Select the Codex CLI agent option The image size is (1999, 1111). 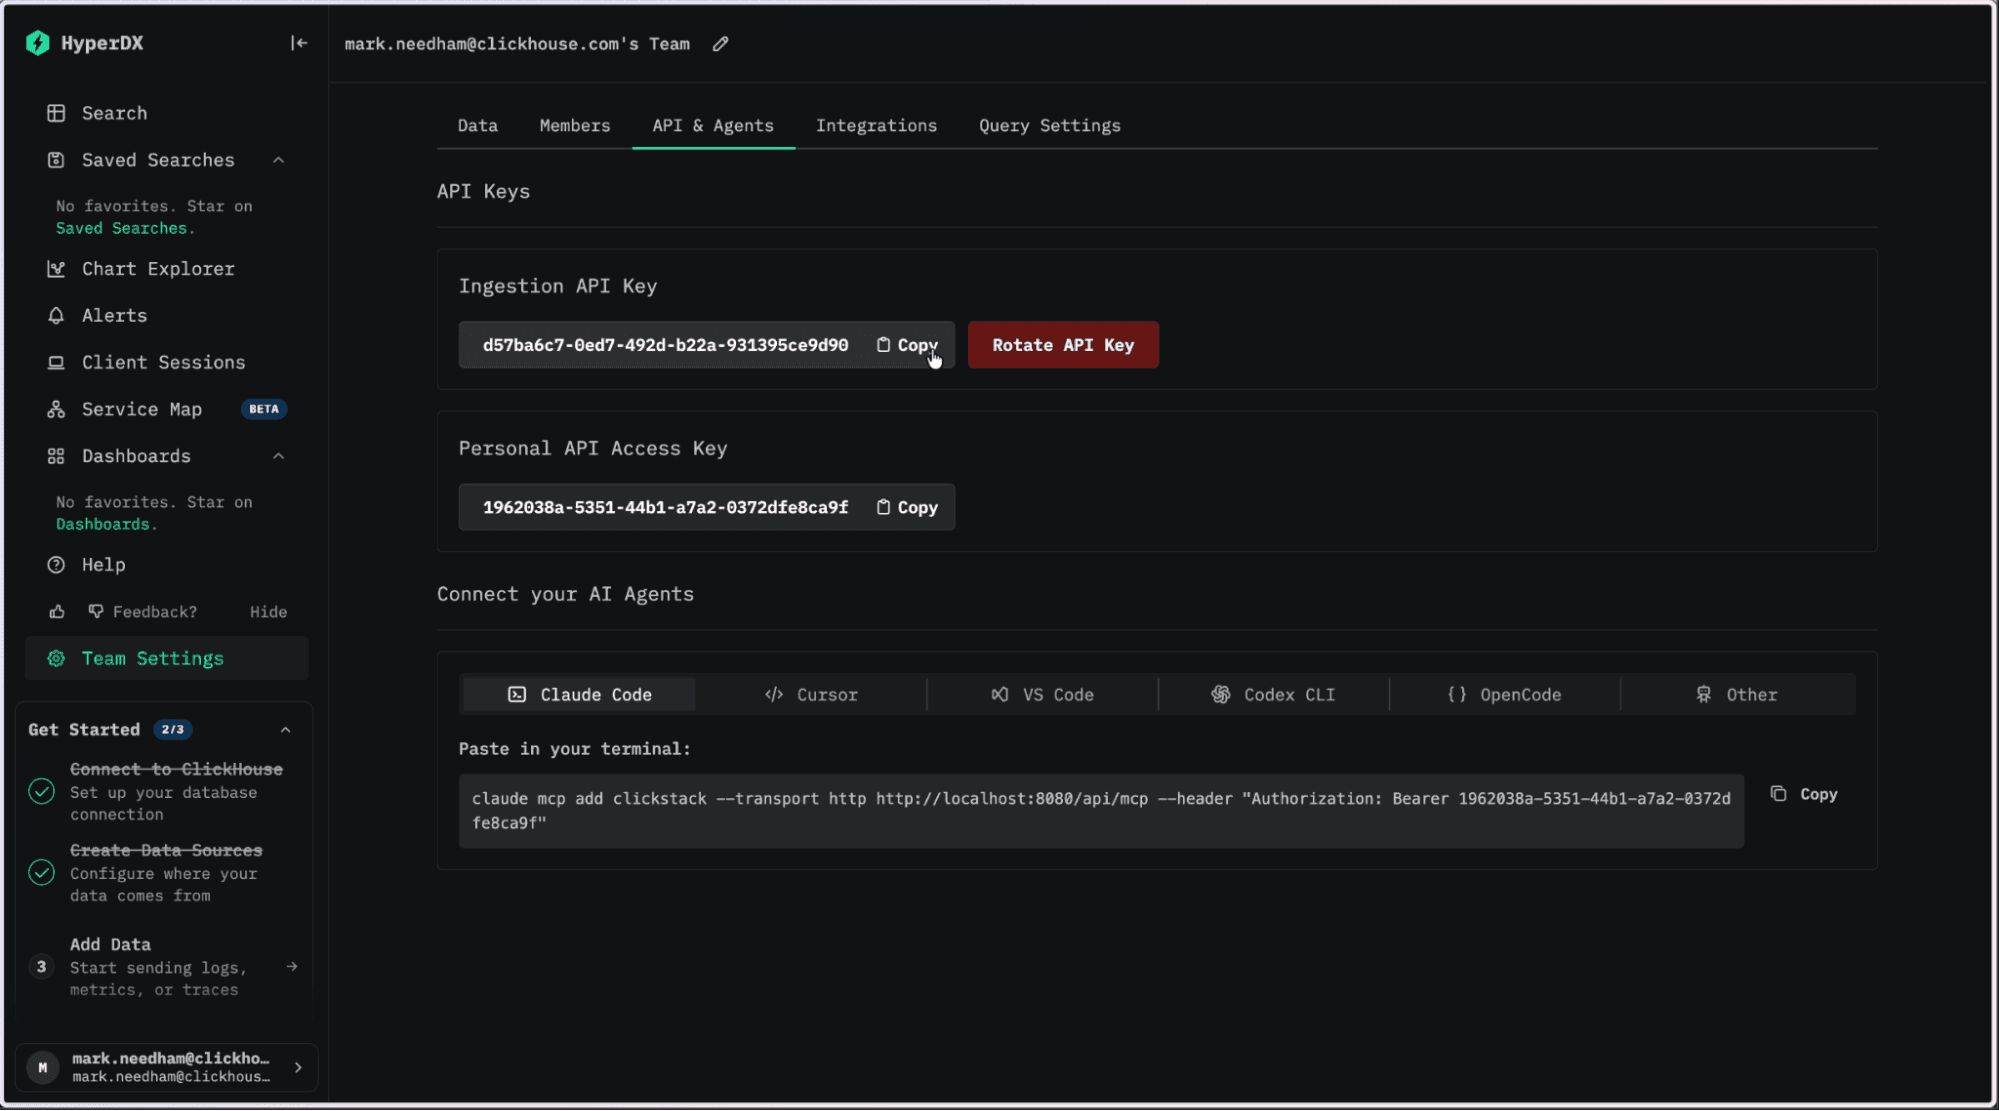coord(1273,695)
